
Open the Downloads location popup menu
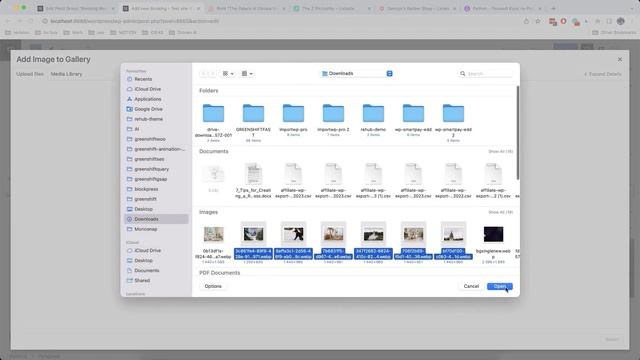point(357,73)
